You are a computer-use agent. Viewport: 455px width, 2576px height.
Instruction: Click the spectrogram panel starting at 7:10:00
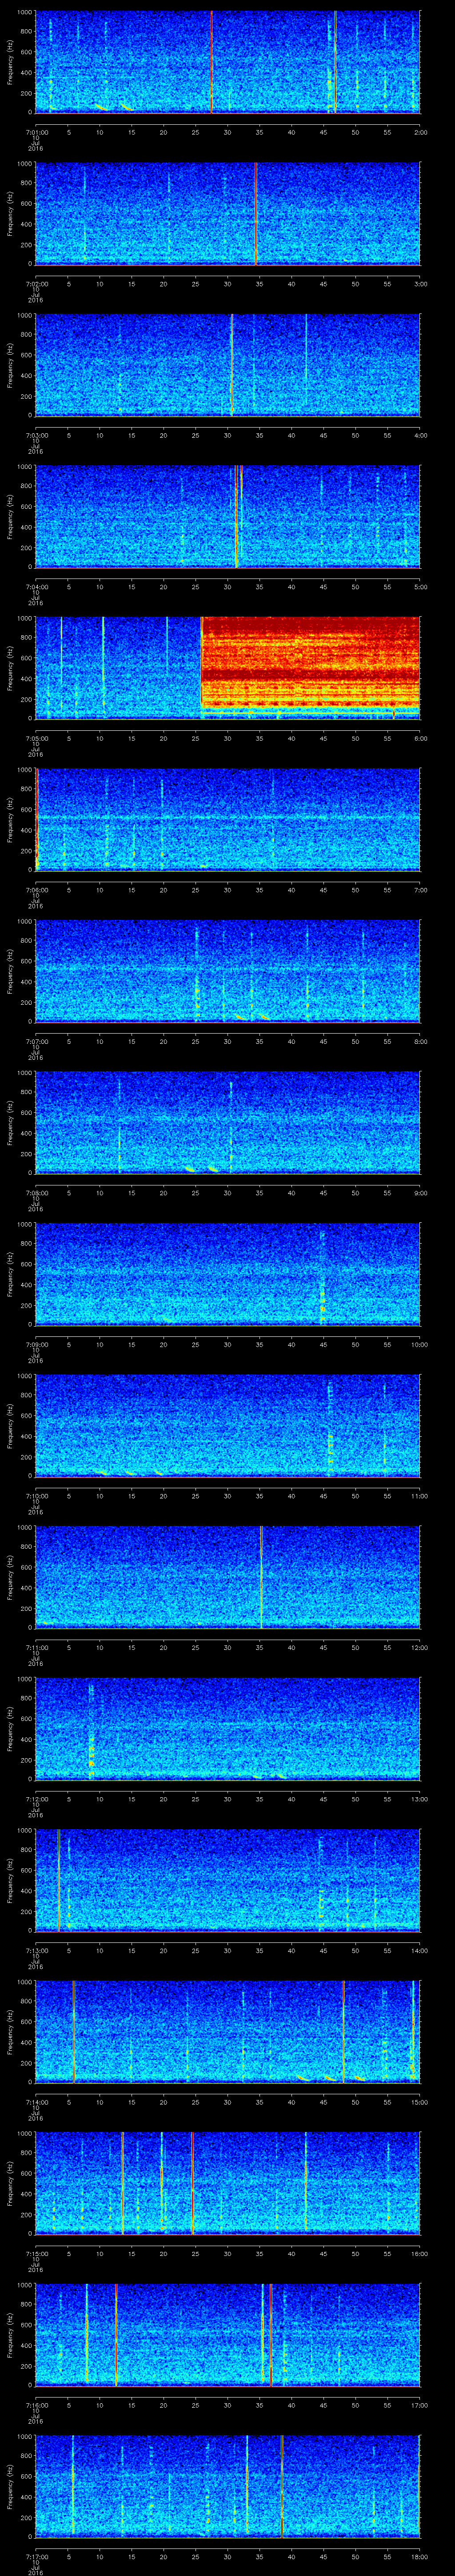coord(228,1425)
